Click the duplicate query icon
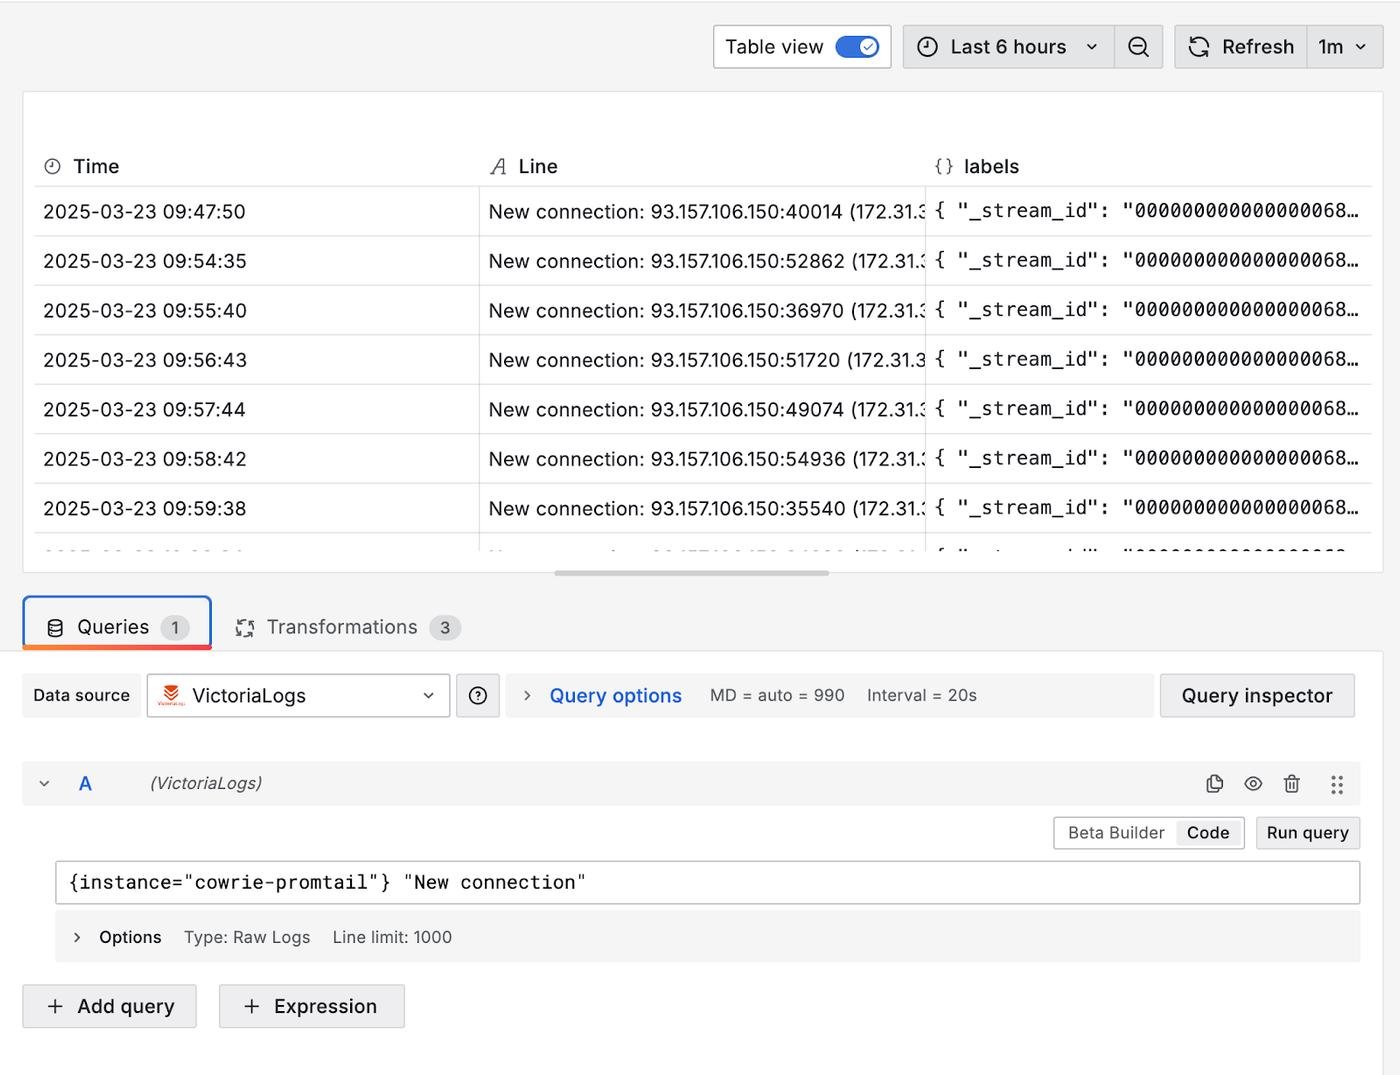 [1215, 784]
